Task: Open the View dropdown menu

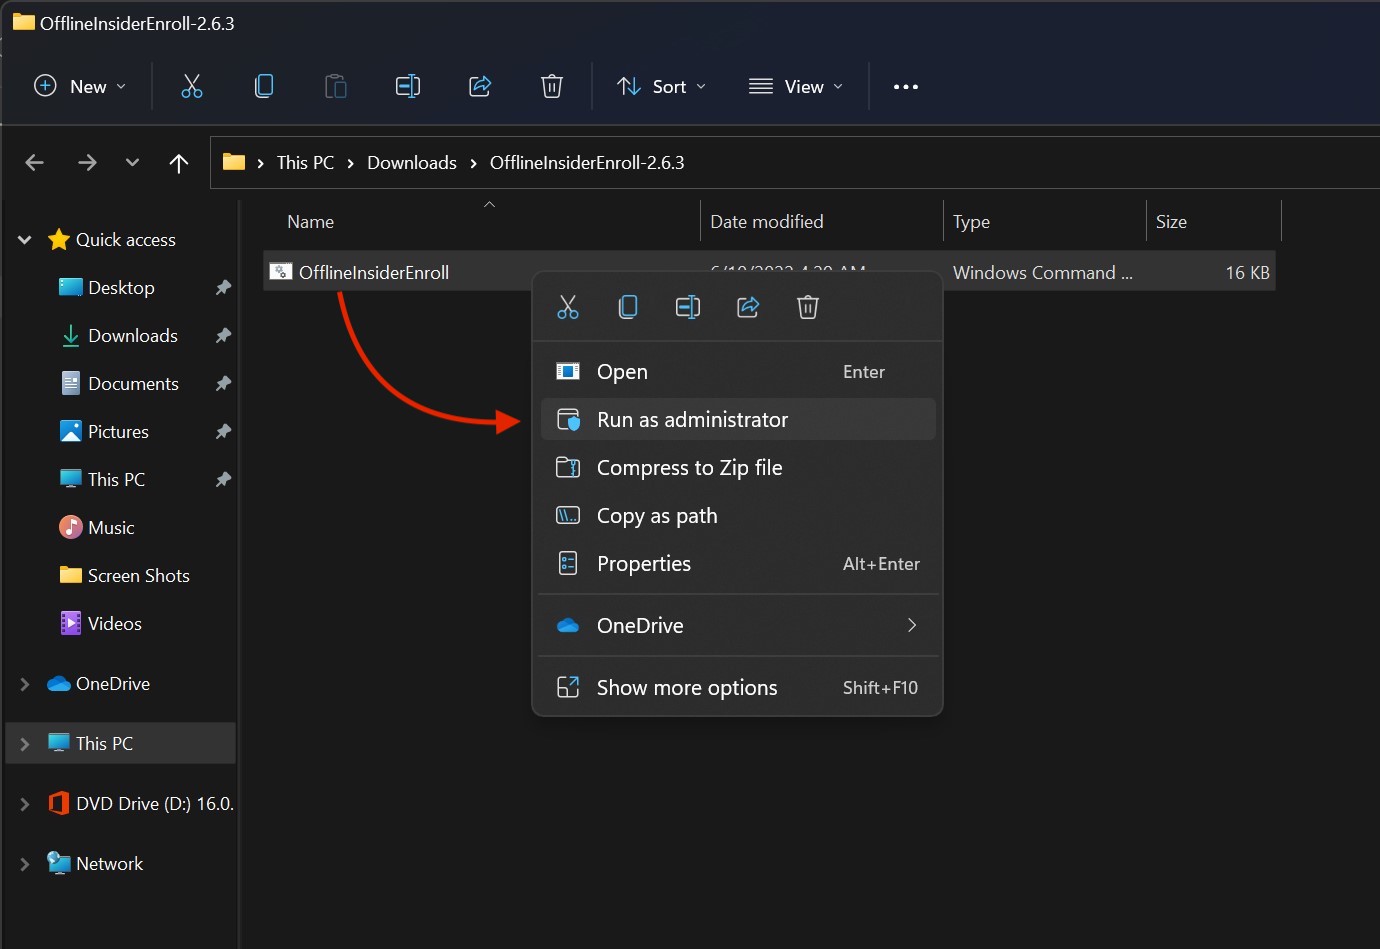Action: tap(796, 86)
